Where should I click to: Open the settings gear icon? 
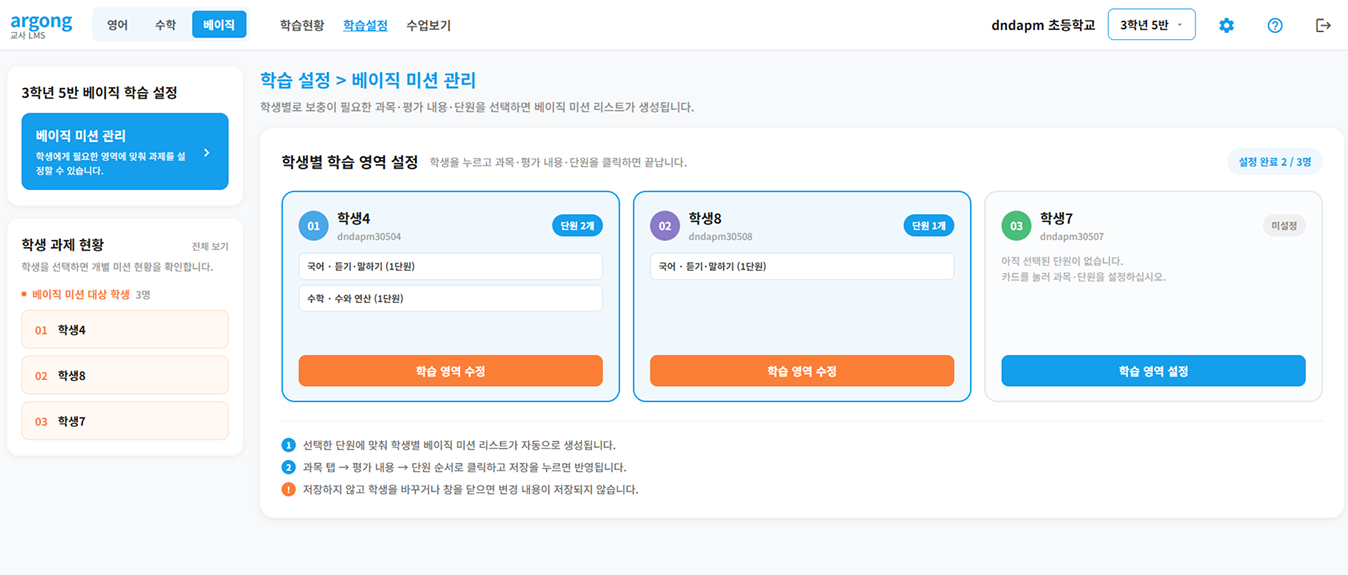coord(1226,25)
